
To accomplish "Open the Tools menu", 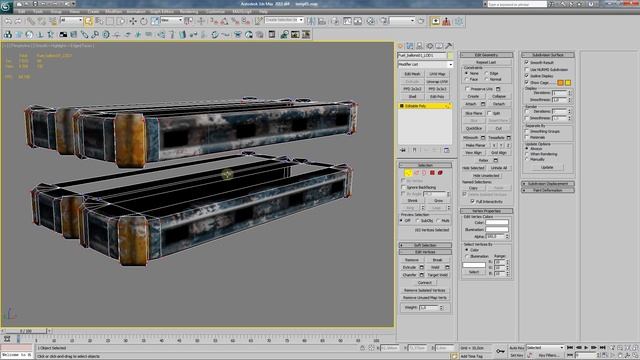I will [x=38, y=11].
